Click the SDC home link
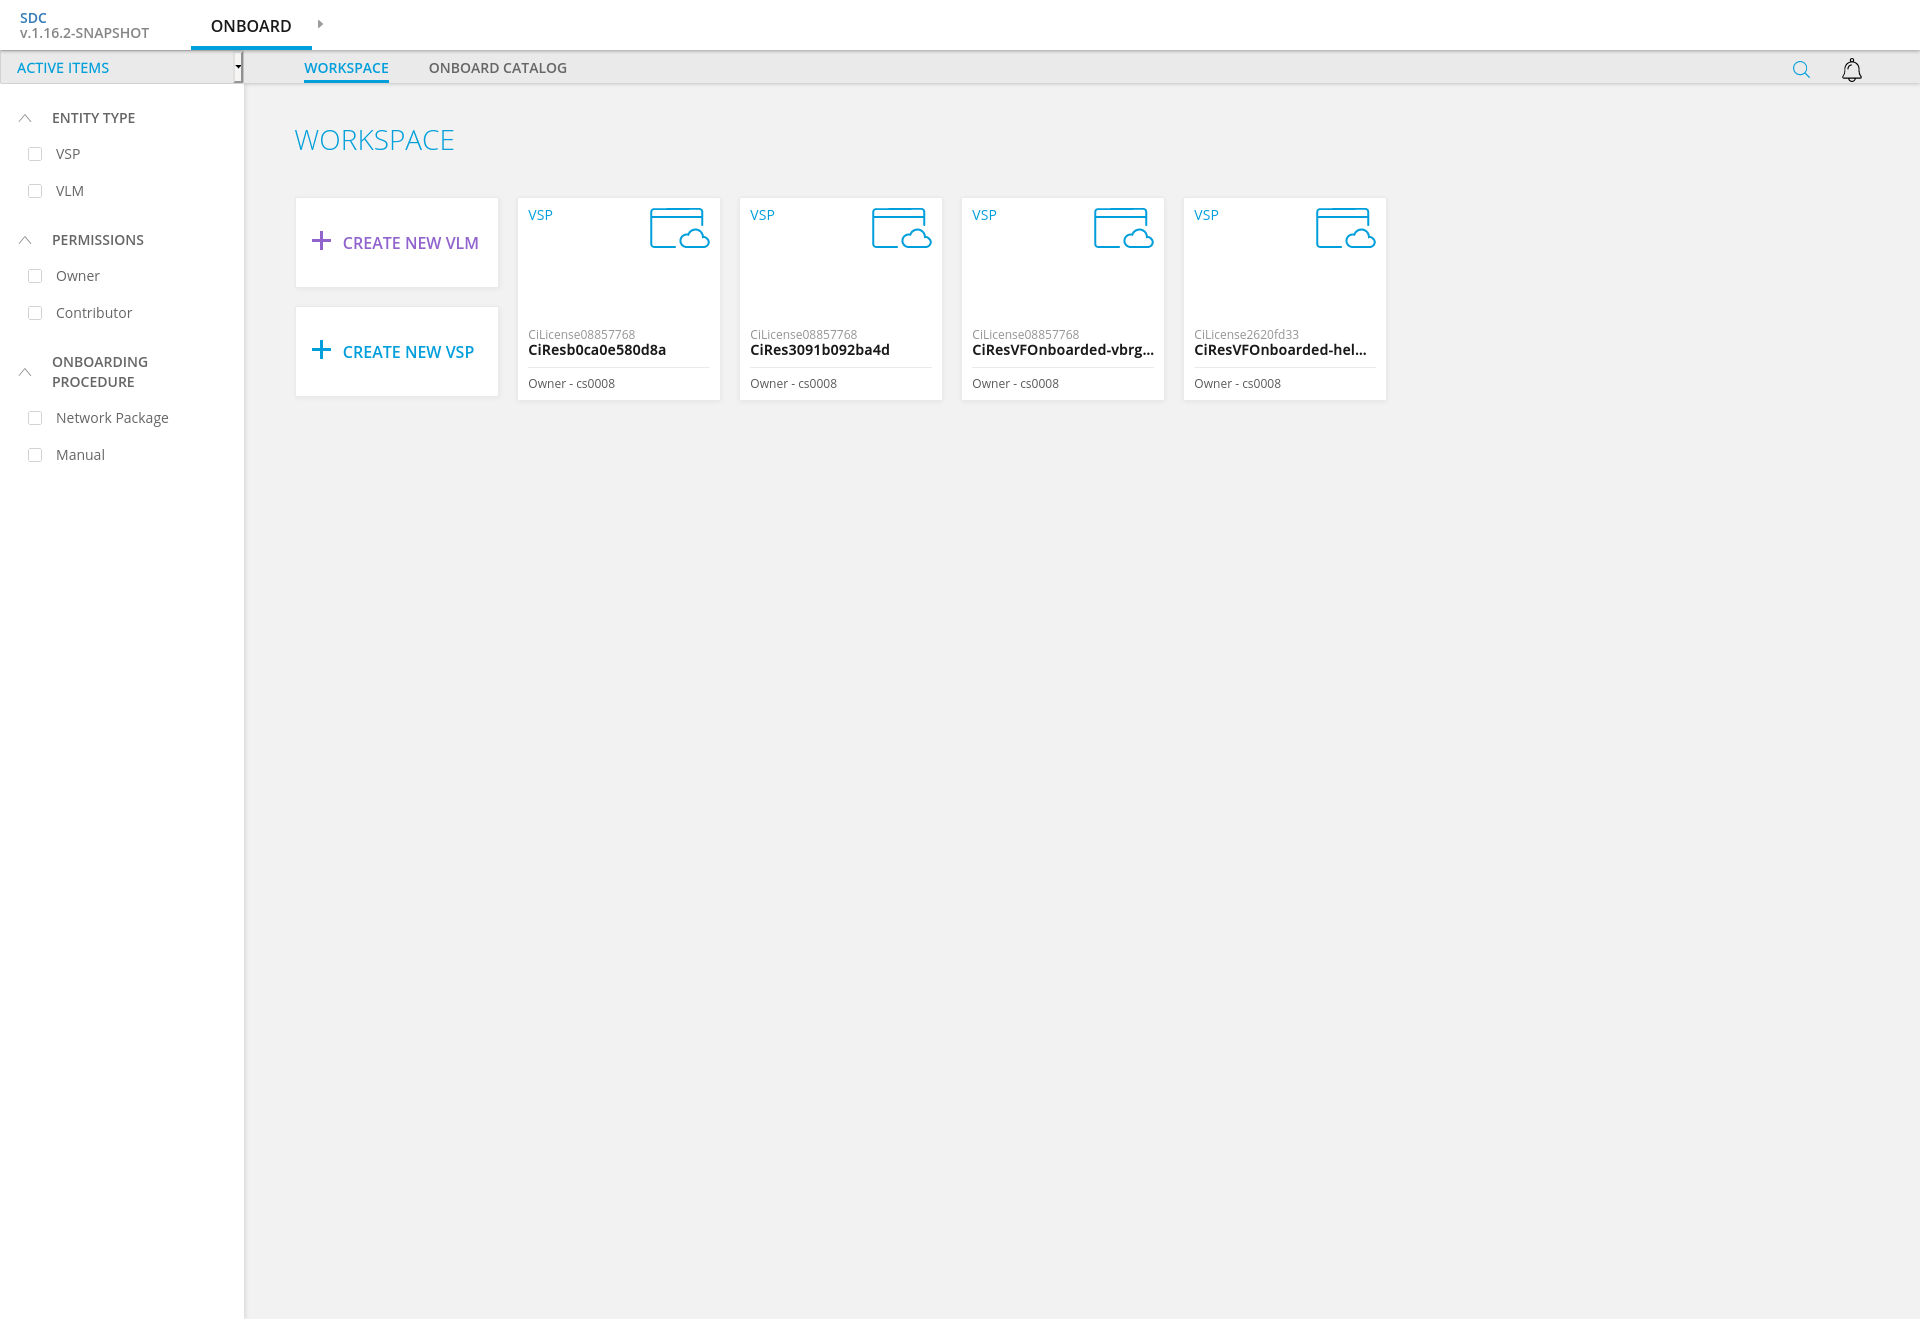Image resolution: width=1920 pixels, height=1319 pixels. [x=33, y=18]
